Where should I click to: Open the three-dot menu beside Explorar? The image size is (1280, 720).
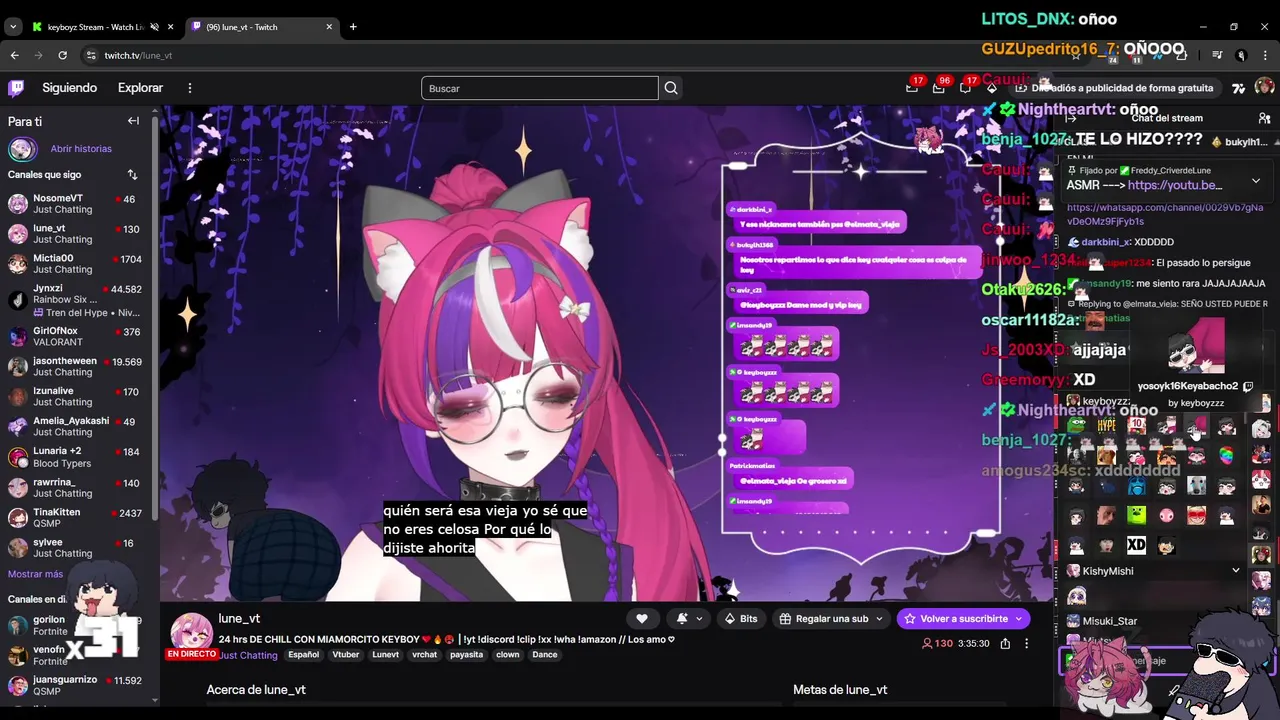(189, 88)
